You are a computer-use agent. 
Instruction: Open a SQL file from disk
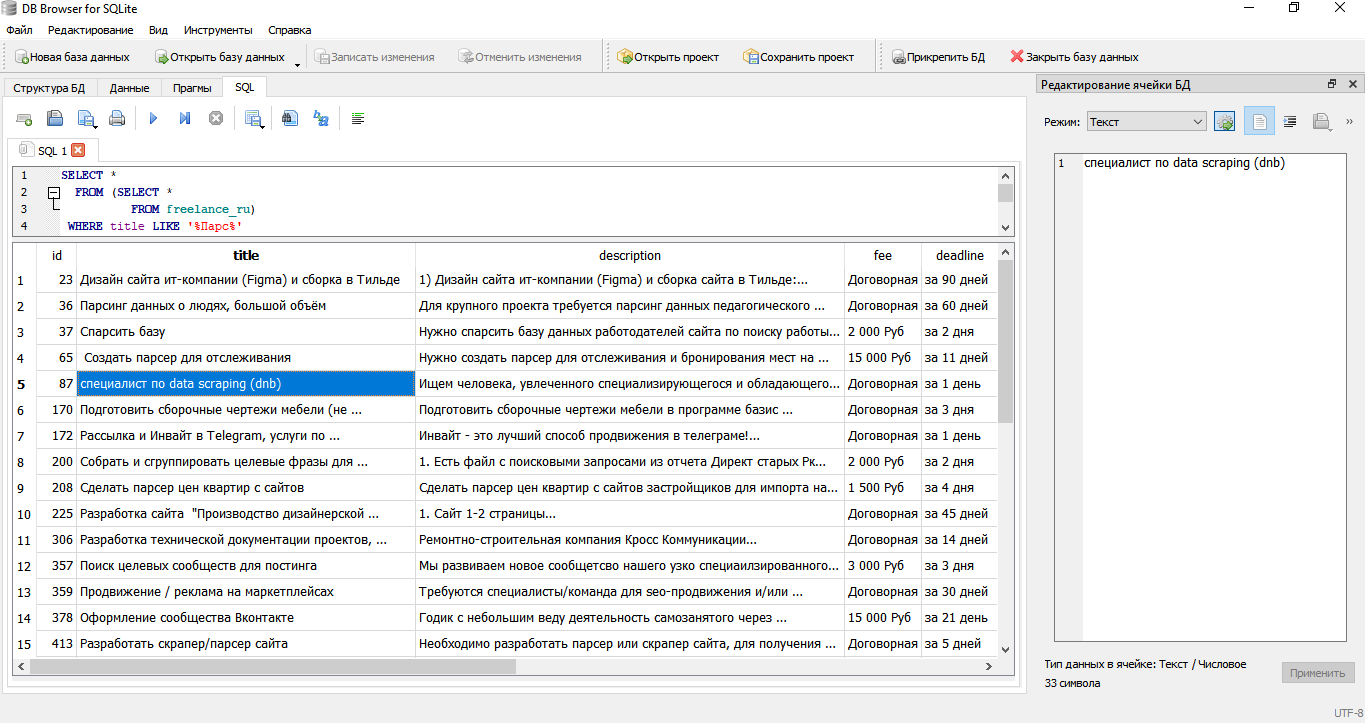click(x=55, y=118)
